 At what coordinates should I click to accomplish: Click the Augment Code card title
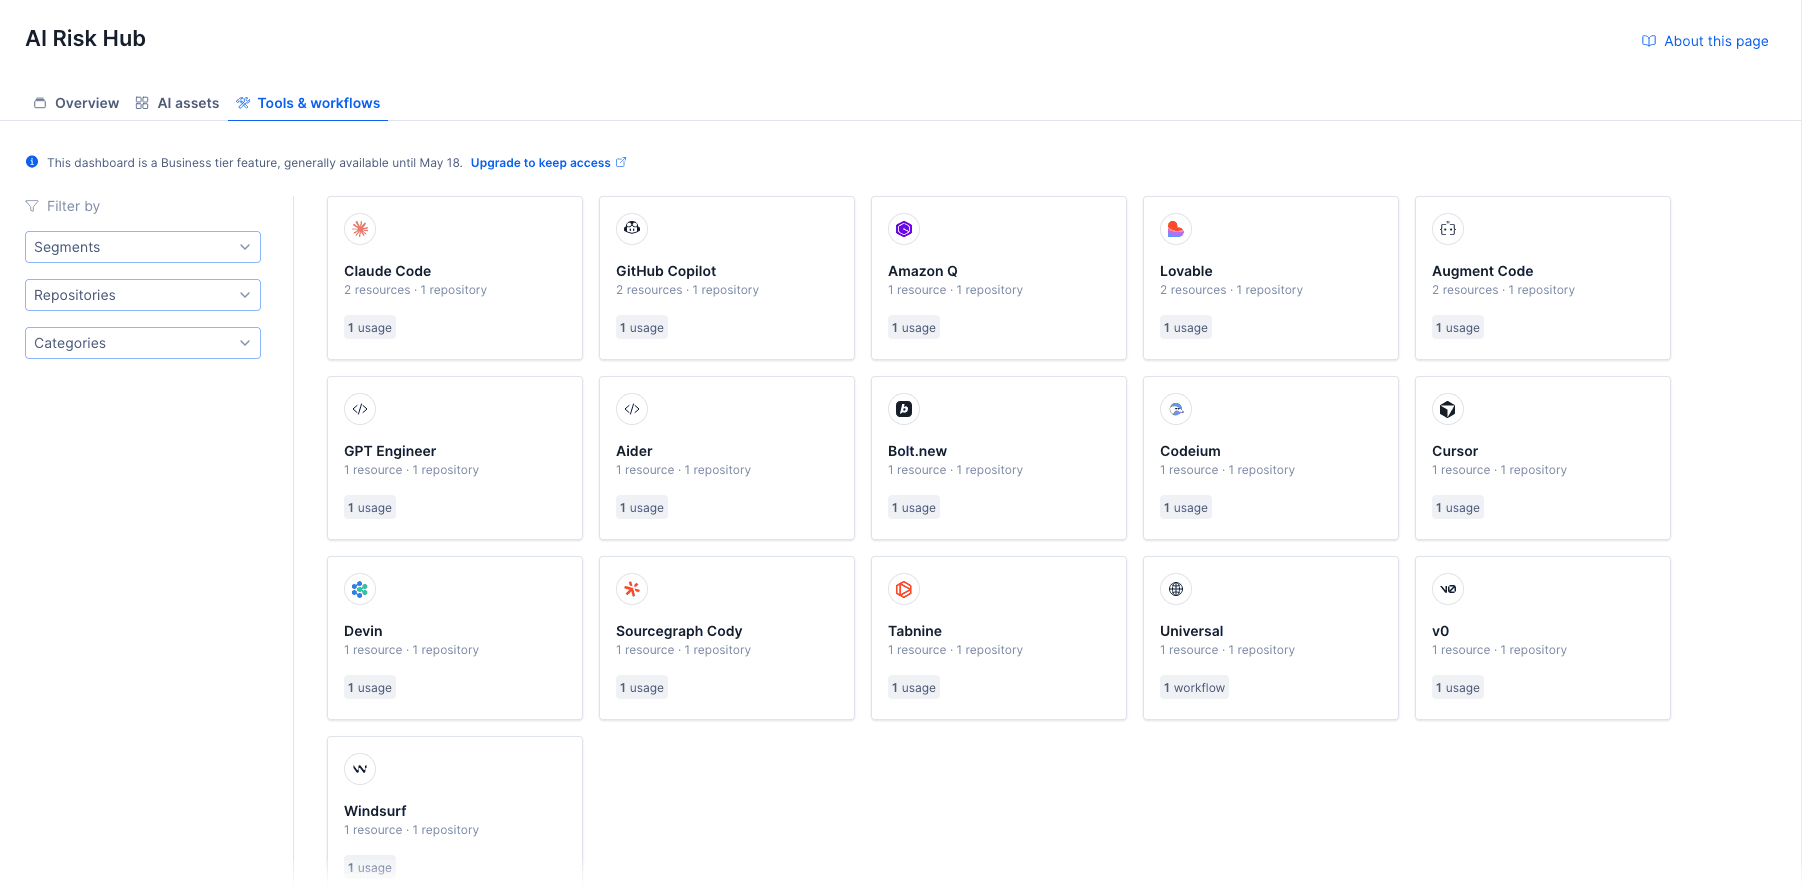click(1483, 271)
